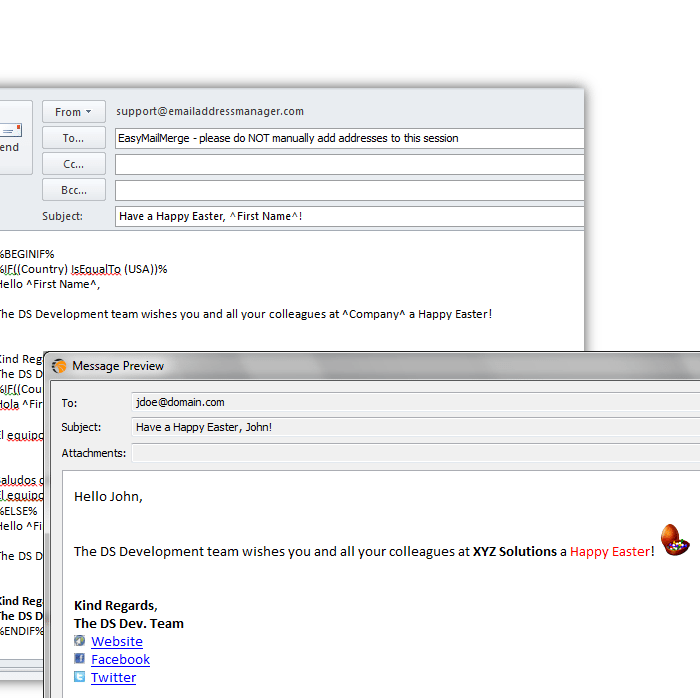Click the %BEGINIF% line in message body

[x=27, y=254]
